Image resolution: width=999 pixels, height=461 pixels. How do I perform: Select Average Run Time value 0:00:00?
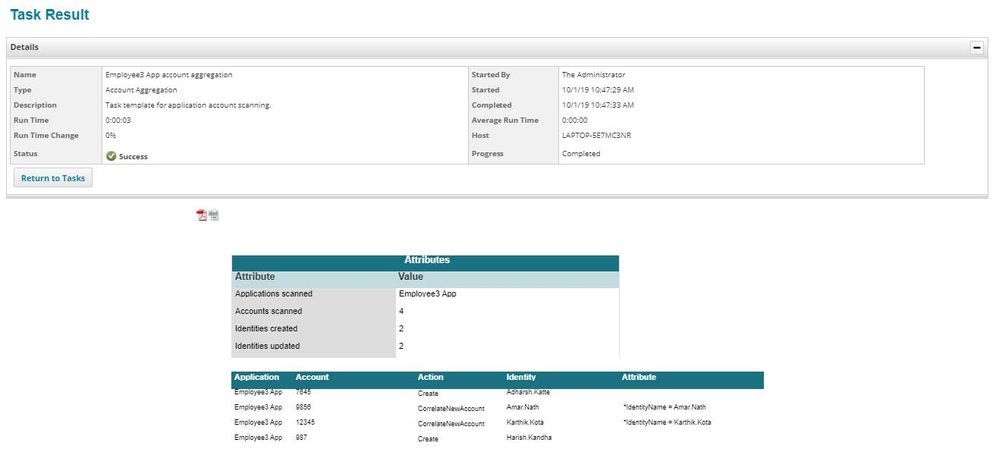coord(575,120)
